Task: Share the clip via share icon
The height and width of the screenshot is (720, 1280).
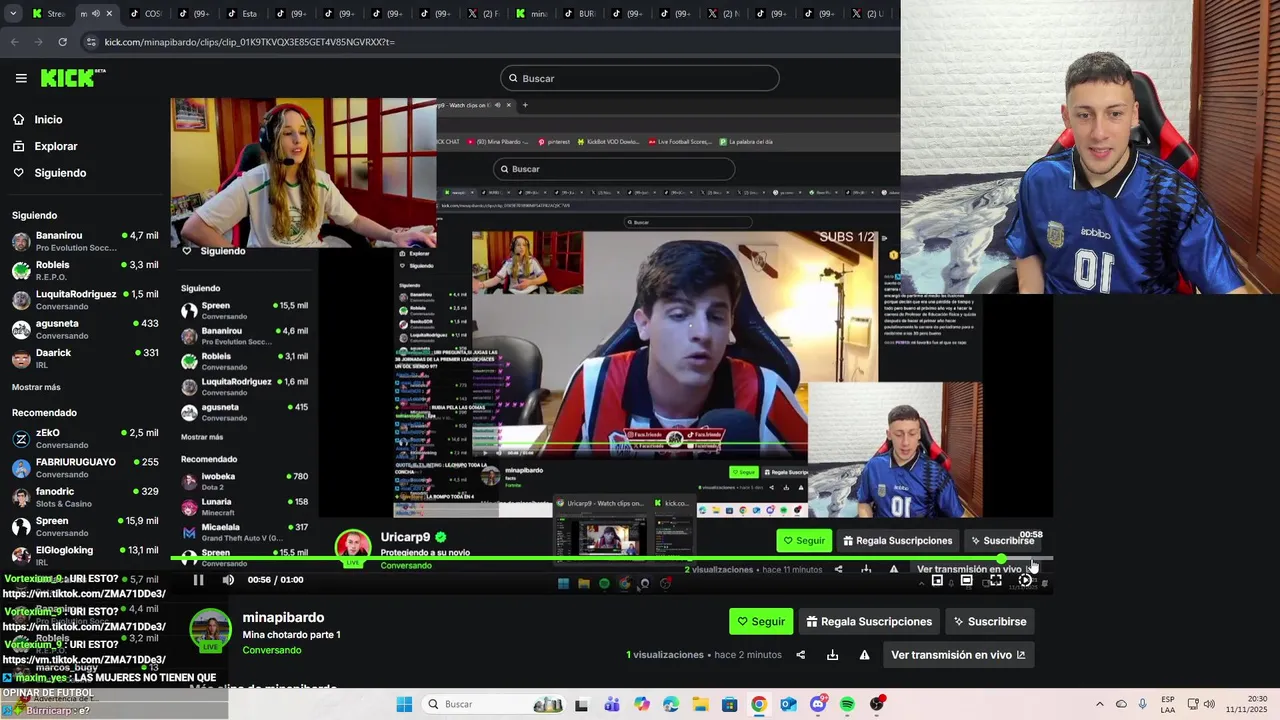Action: click(x=800, y=655)
